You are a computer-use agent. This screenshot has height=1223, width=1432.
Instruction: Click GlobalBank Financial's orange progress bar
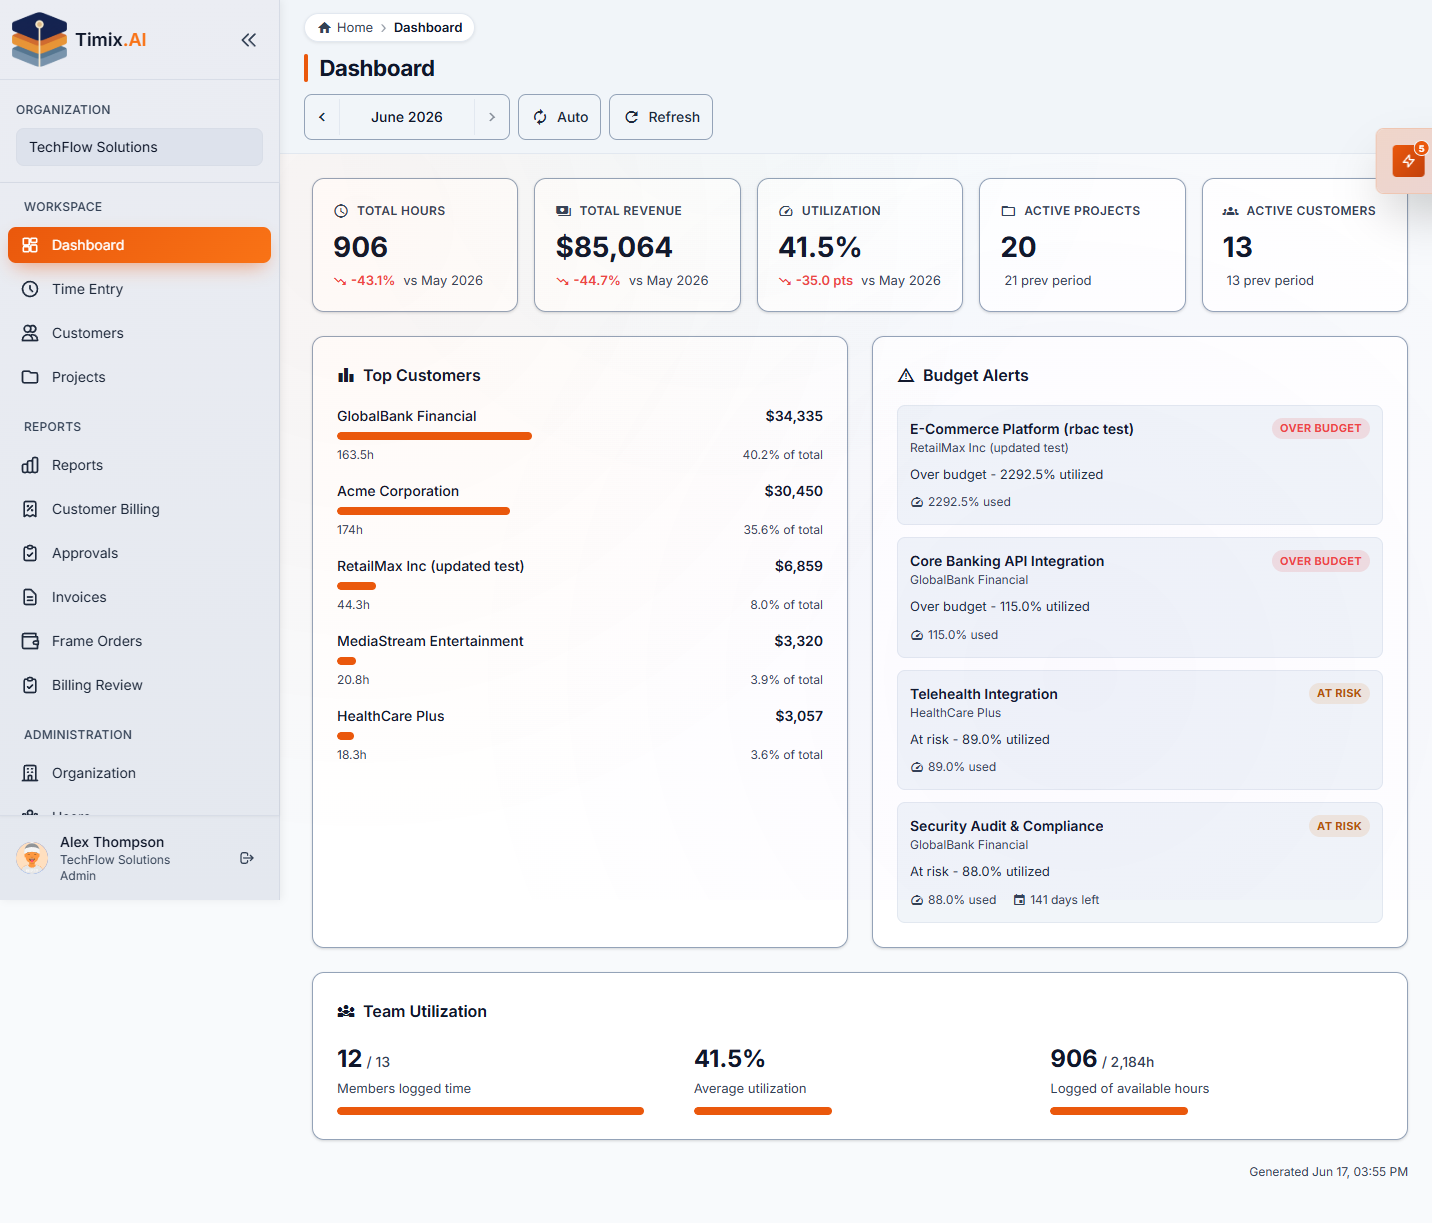click(434, 436)
